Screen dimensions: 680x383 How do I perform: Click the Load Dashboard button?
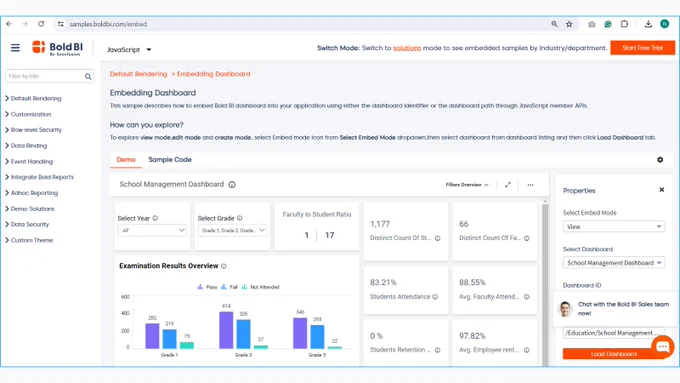[614, 354]
